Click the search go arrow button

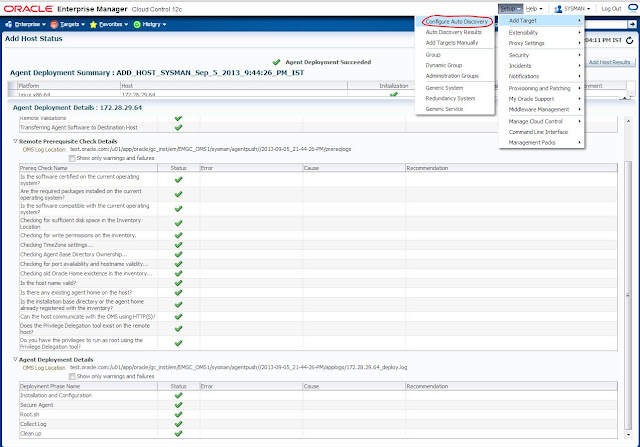point(632,24)
